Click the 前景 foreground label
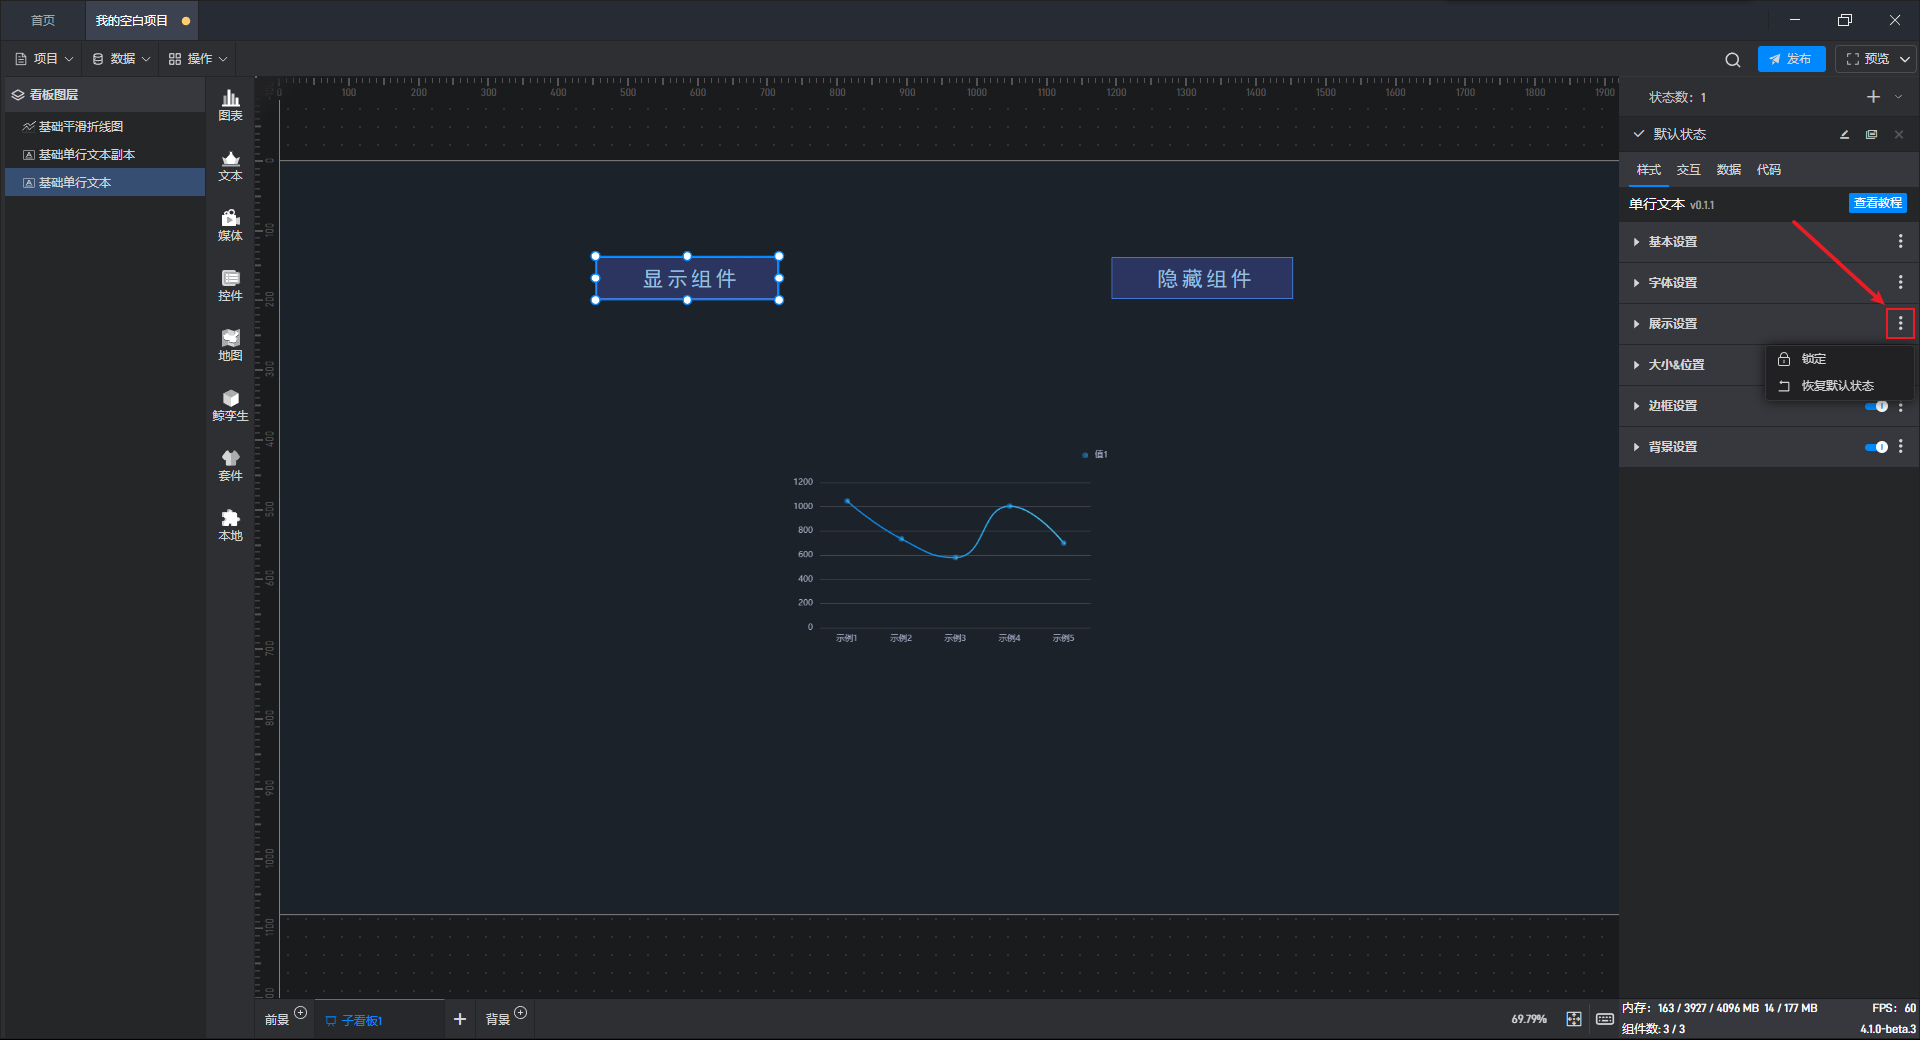The width and height of the screenshot is (1920, 1040). point(277,1020)
